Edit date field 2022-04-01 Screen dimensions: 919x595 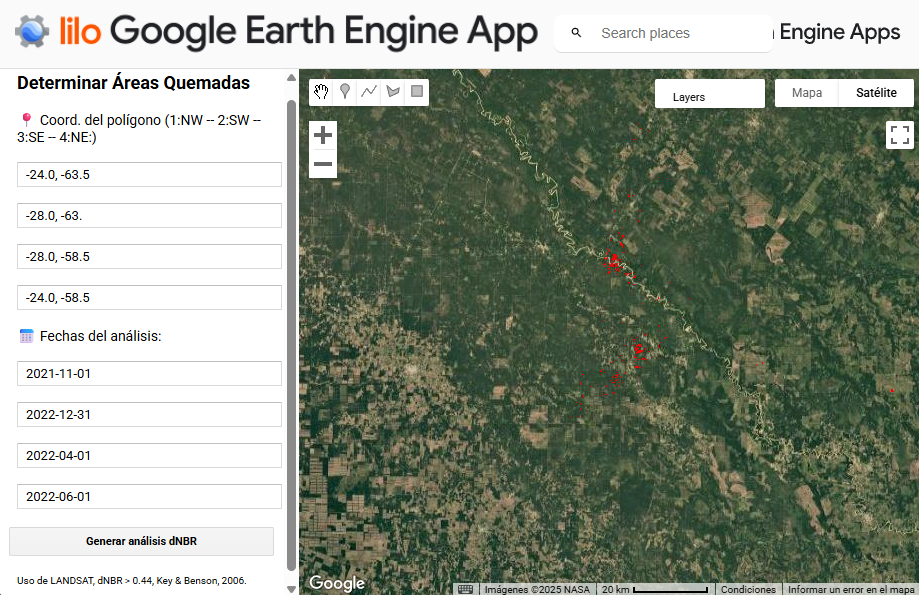click(x=149, y=455)
